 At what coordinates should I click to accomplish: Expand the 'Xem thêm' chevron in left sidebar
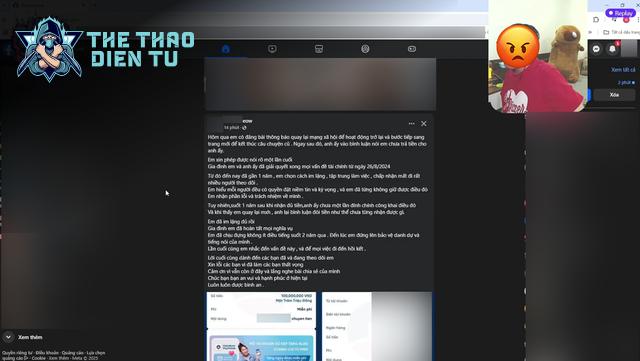pyautogui.click(x=8, y=337)
